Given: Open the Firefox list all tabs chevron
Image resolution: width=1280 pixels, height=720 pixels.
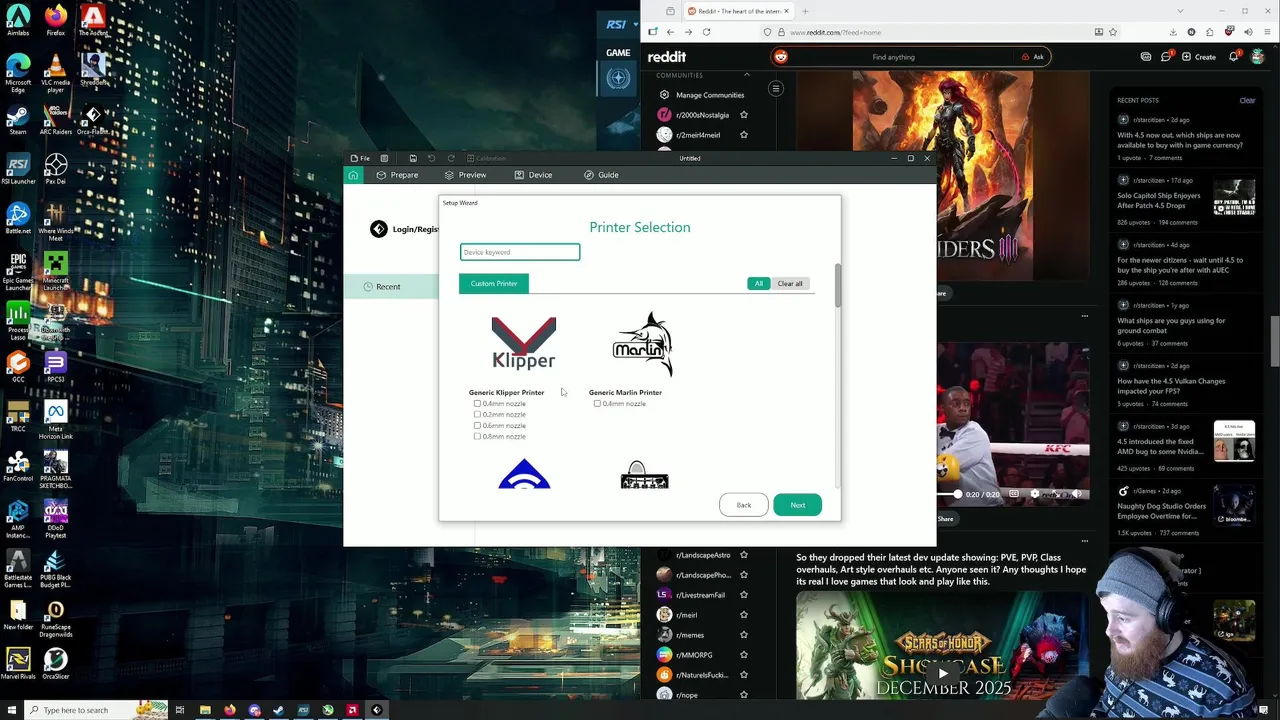Looking at the screenshot, I should click(1180, 11).
